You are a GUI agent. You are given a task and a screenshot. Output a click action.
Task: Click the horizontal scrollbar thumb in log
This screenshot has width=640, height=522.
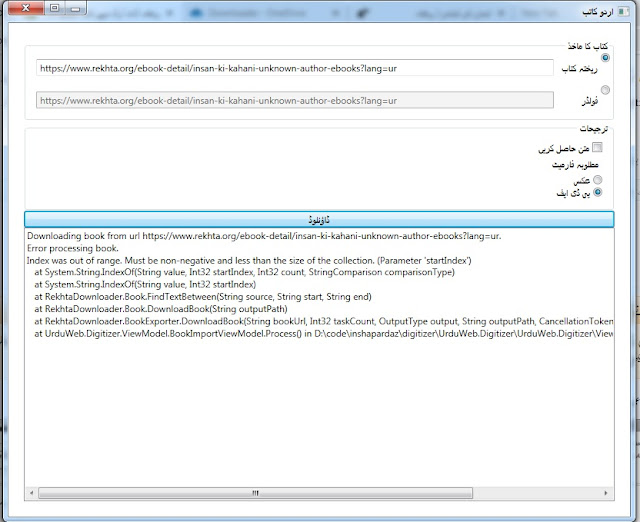point(254,492)
